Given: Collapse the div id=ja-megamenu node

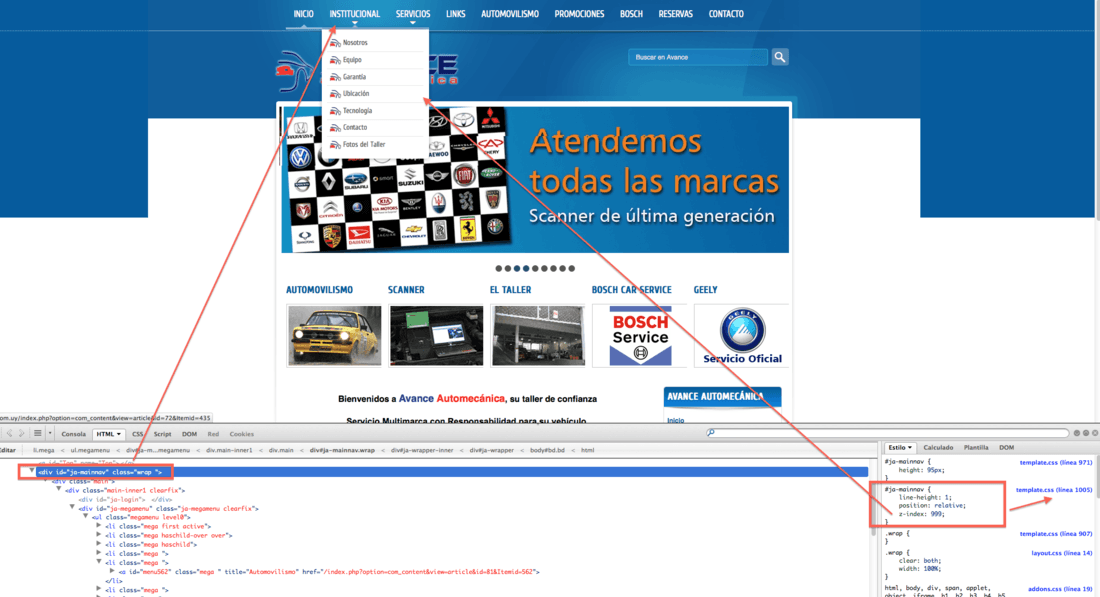Looking at the screenshot, I should pos(72,507).
